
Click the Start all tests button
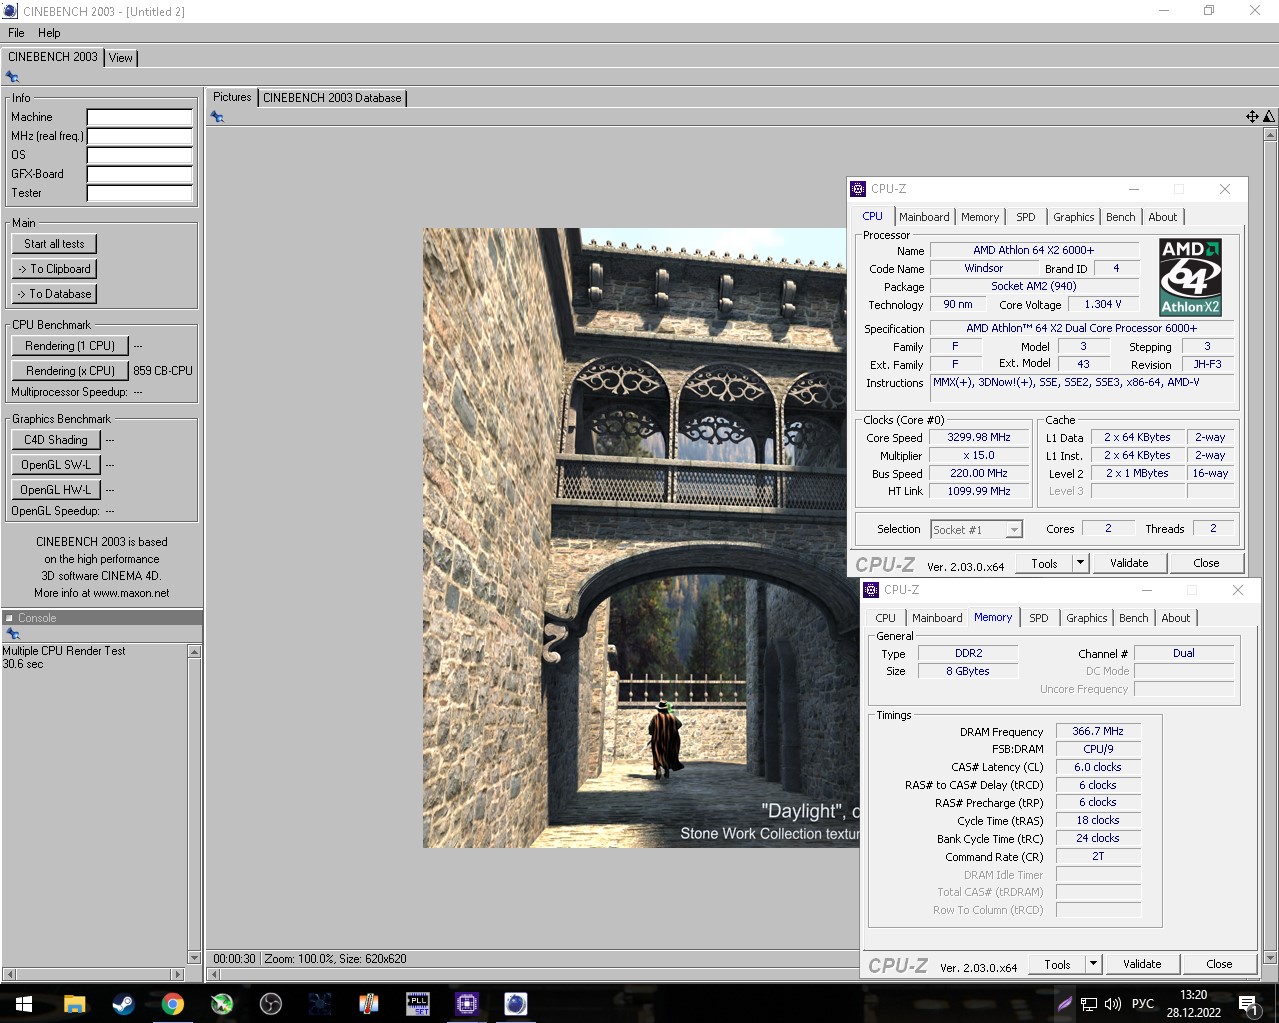[54, 244]
